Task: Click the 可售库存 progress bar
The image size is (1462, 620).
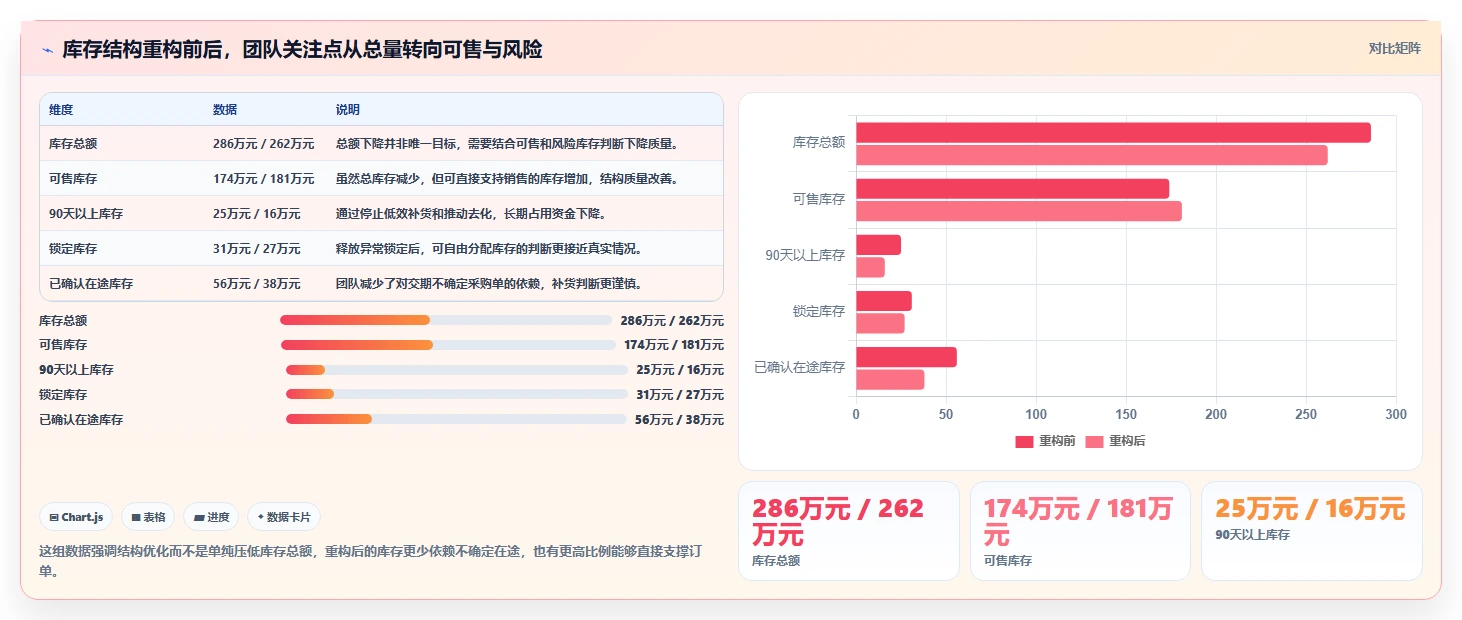Action: point(448,345)
